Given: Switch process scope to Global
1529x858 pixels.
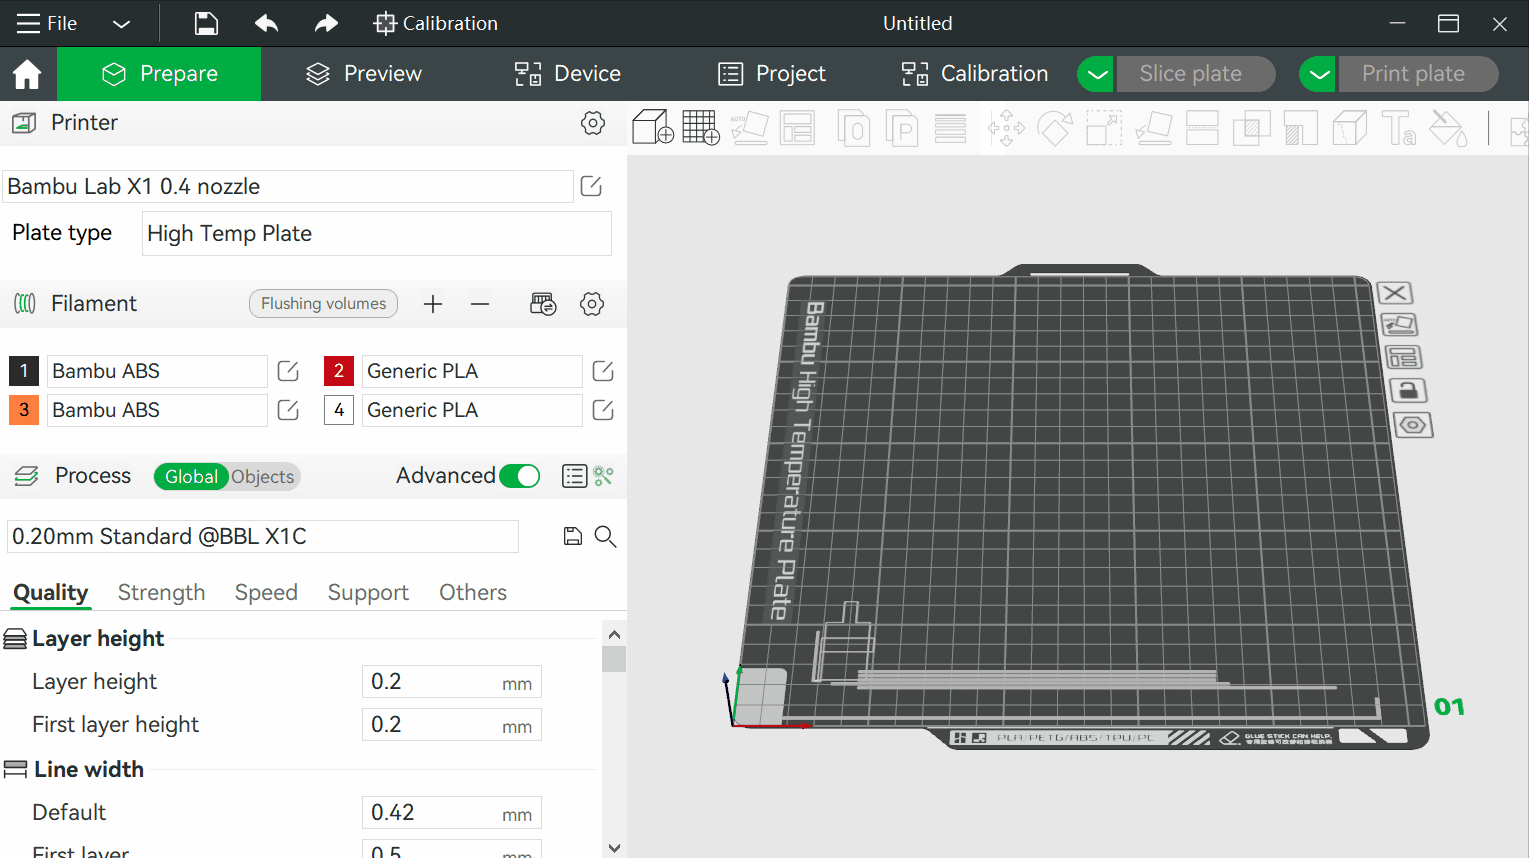Looking at the screenshot, I should tap(191, 477).
